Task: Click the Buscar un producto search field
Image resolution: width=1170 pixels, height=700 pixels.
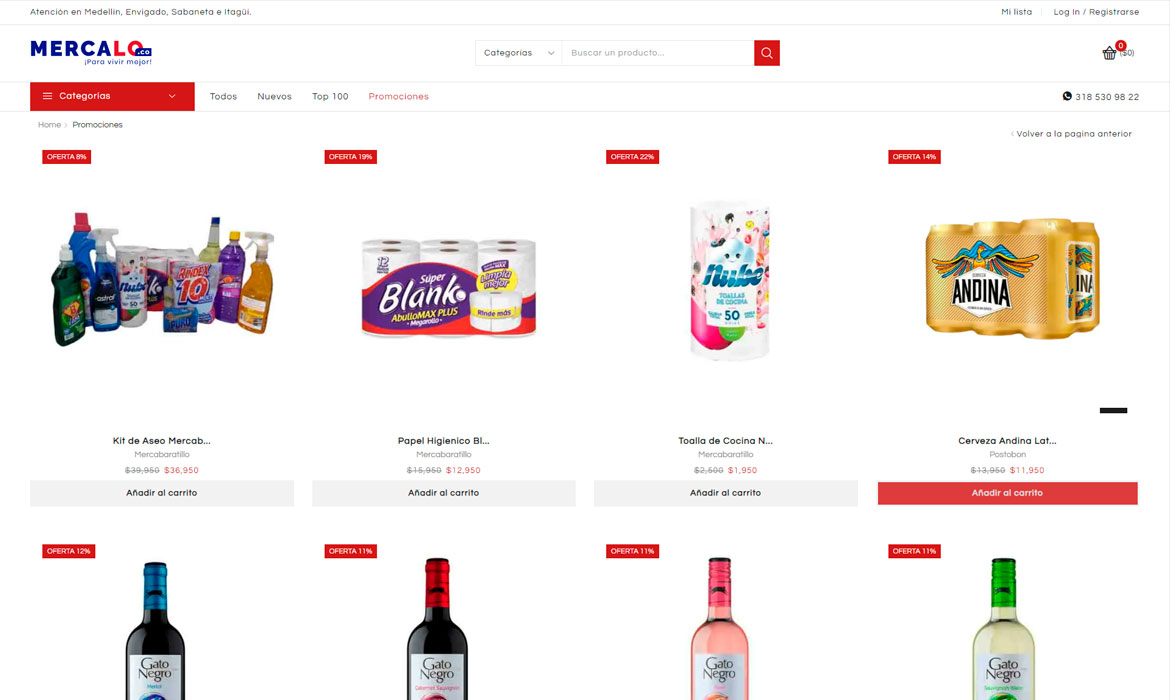Action: (657, 53)
